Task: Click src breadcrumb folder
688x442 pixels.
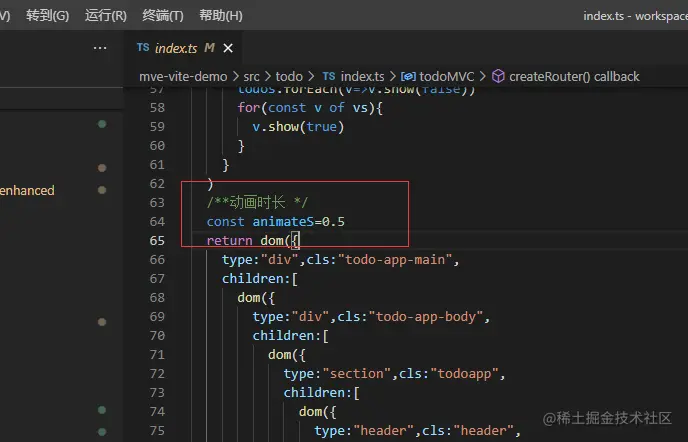Action: point(251,76)
